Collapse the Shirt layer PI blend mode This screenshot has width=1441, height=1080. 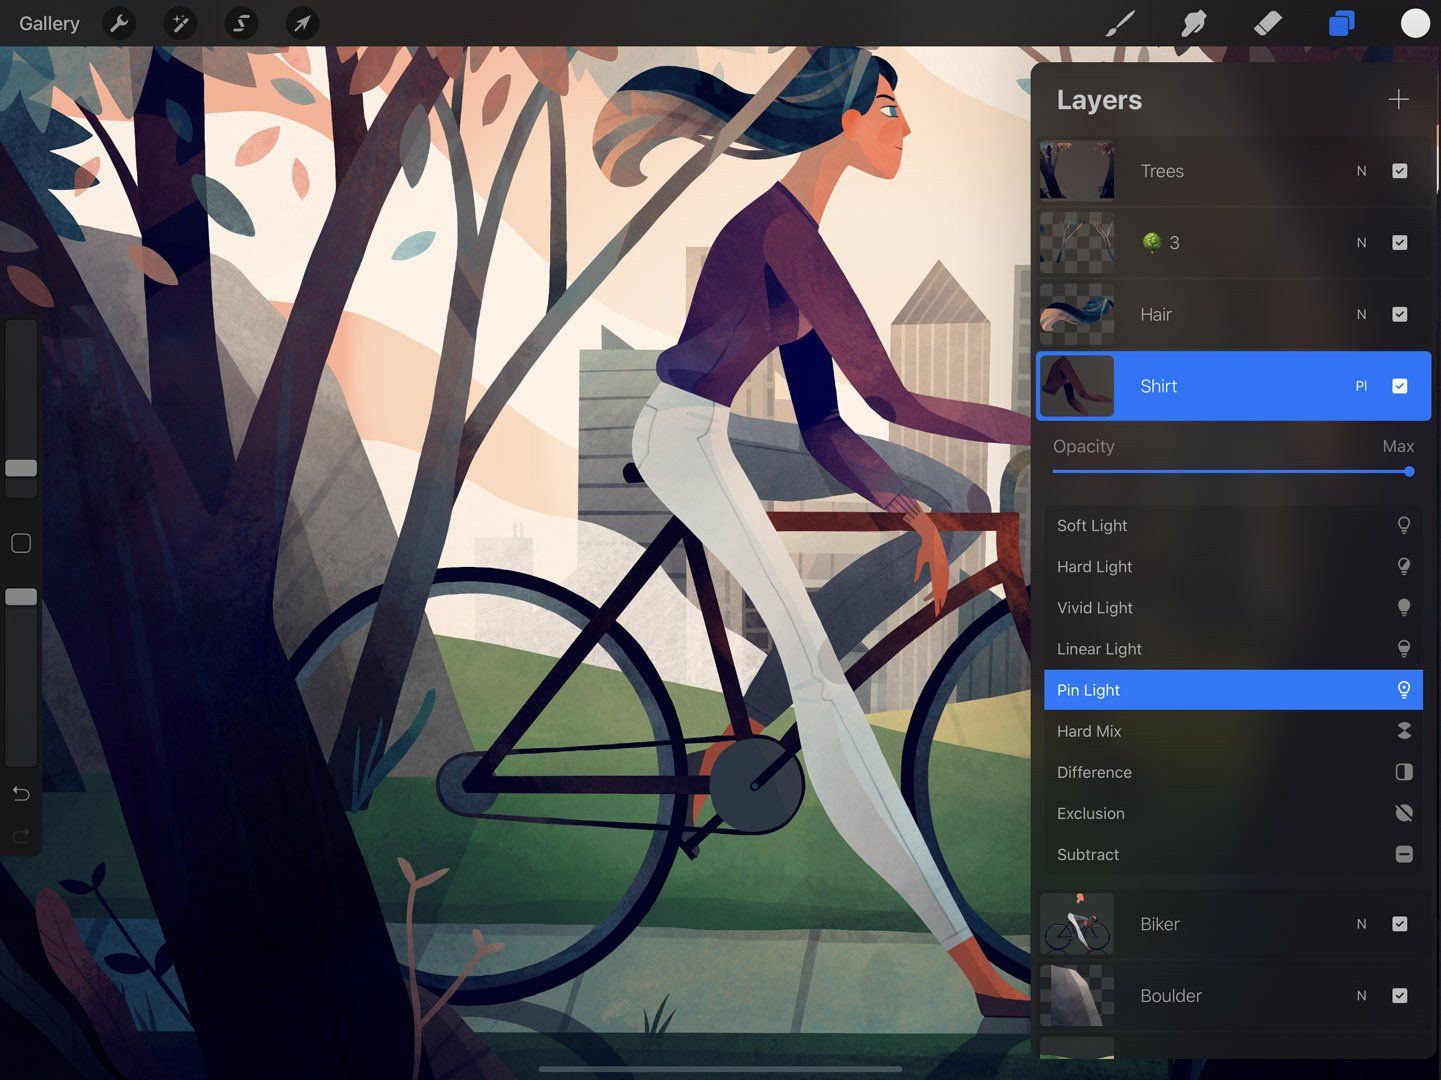tap(1361, 386)
